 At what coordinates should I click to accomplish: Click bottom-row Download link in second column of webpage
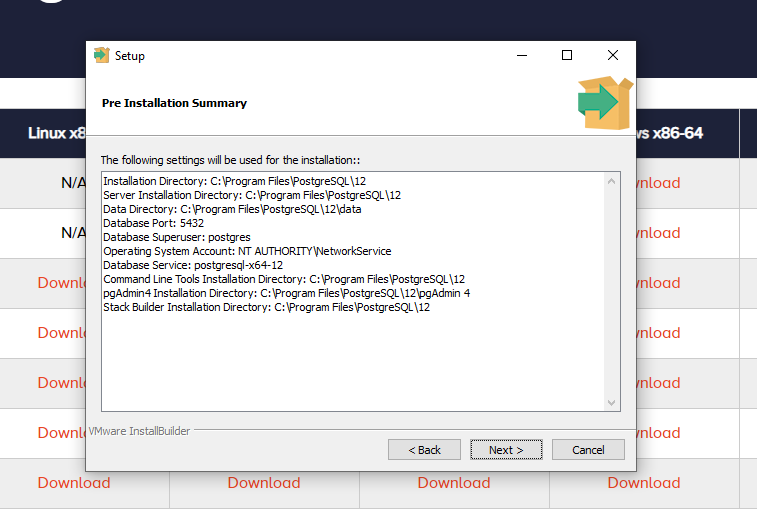(264, 483)
